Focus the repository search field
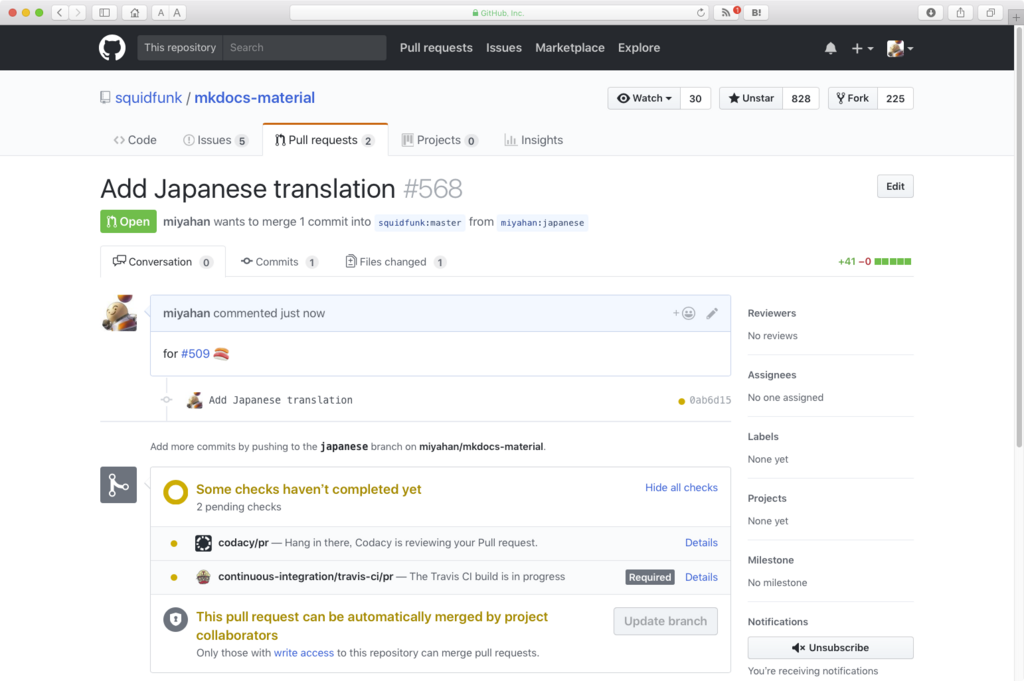The height and width of the screenshot is (681, 1024). tap(304, 48)
